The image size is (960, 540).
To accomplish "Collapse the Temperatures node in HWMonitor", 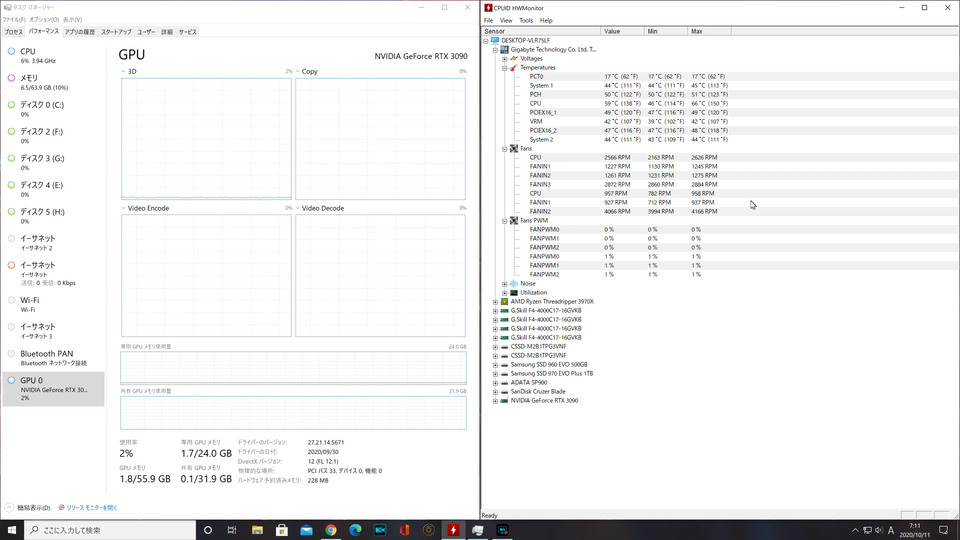I will 504,68.
